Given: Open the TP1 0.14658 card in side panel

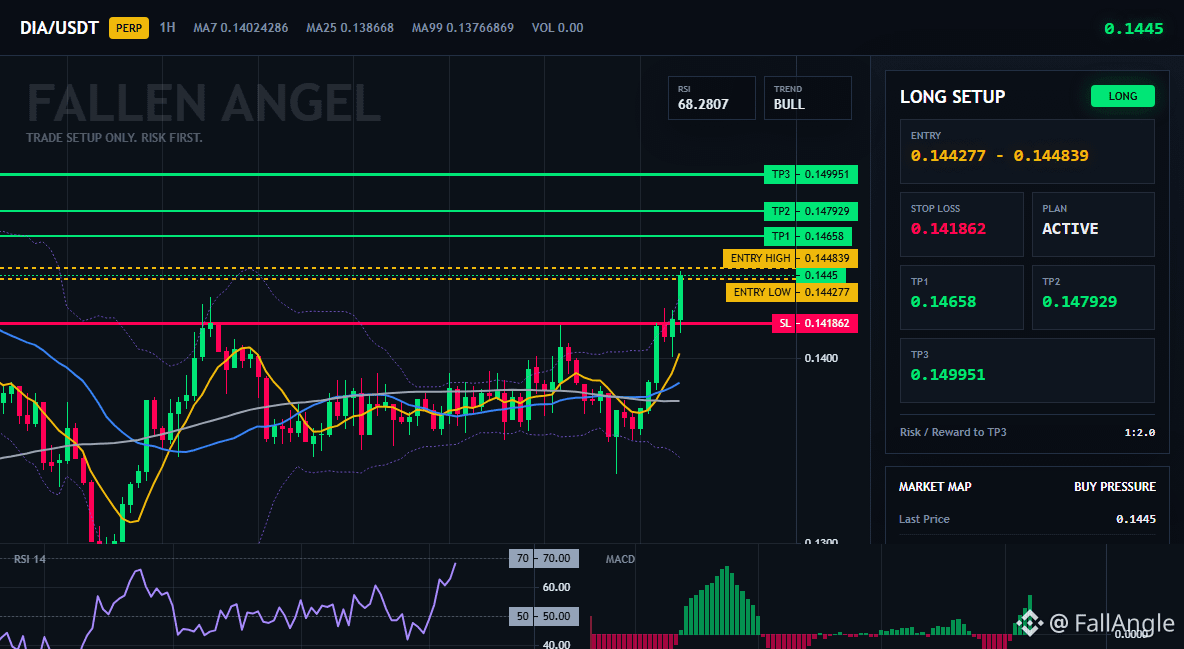Looking at the screenshot, I should click(x=961, y=297).
